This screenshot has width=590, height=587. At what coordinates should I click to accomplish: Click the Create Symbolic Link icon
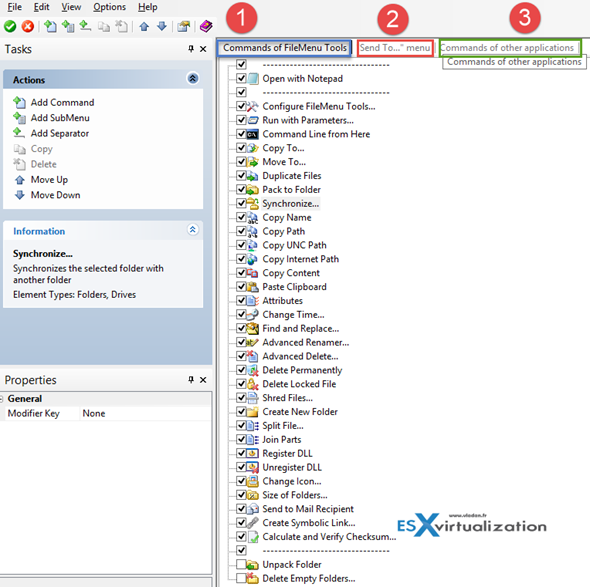253,523
